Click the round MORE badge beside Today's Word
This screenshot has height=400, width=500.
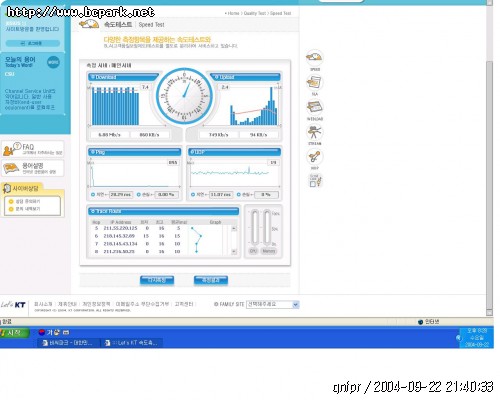tap(53, 62)
